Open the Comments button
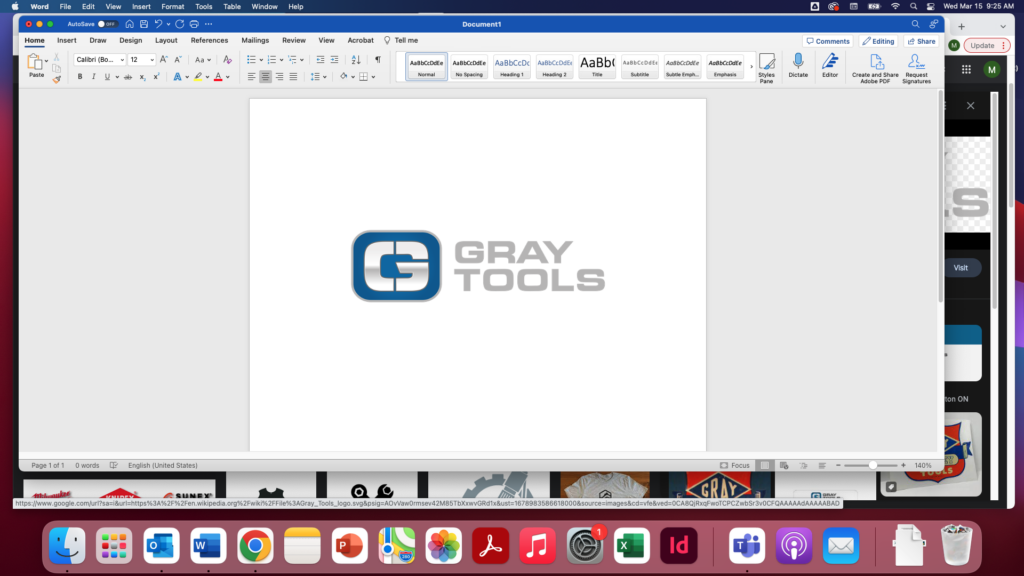The width and height of the screenshot is (1024, 576). pyautogui.click(x=827, y=41)
